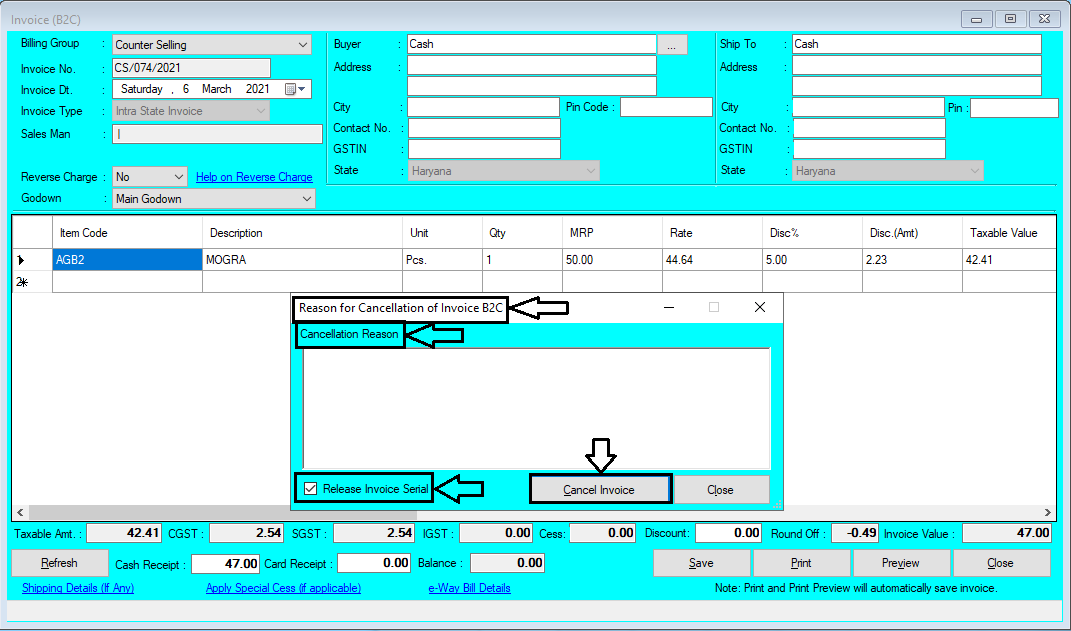Open Apply Special Cess link
This screenshot has height=631, width=1071.
coord(283,587)
